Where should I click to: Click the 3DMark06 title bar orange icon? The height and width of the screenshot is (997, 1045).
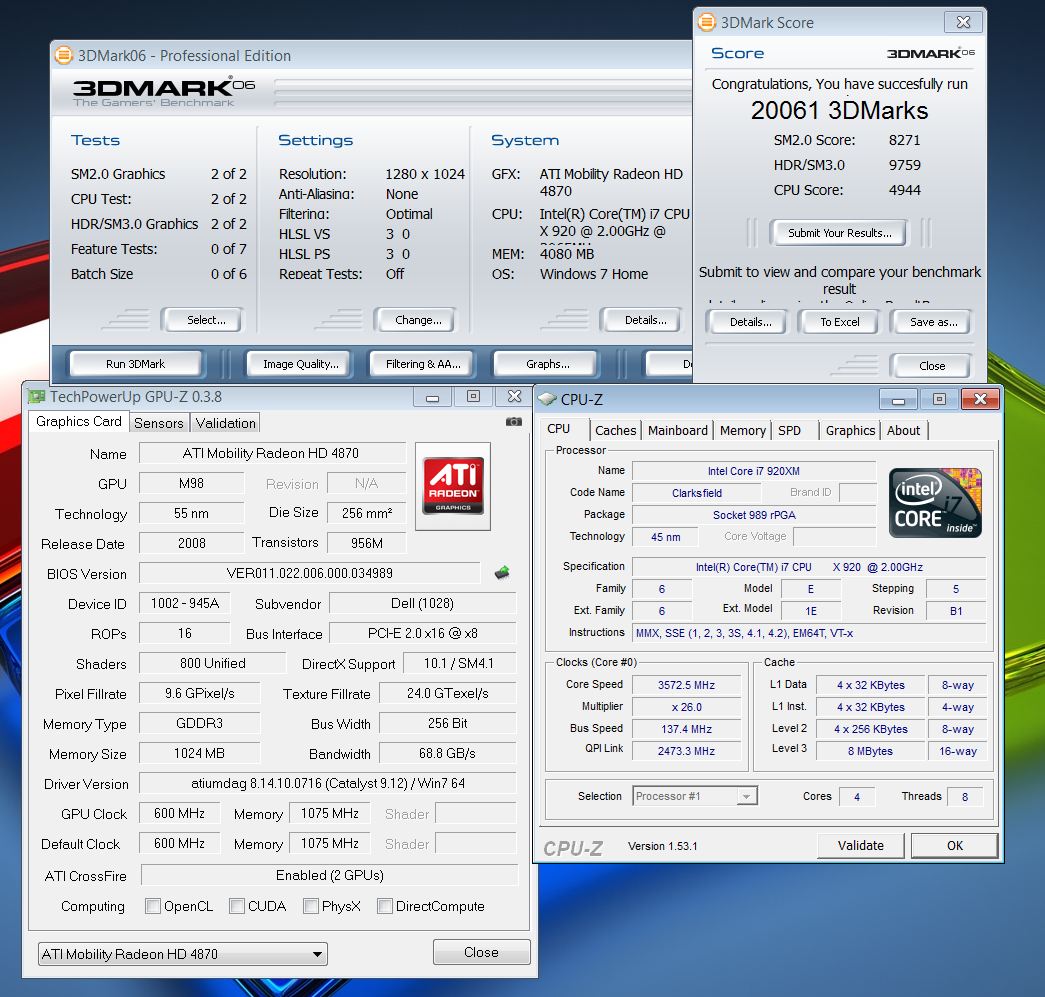pyautogui.click(x=63, y=55)
